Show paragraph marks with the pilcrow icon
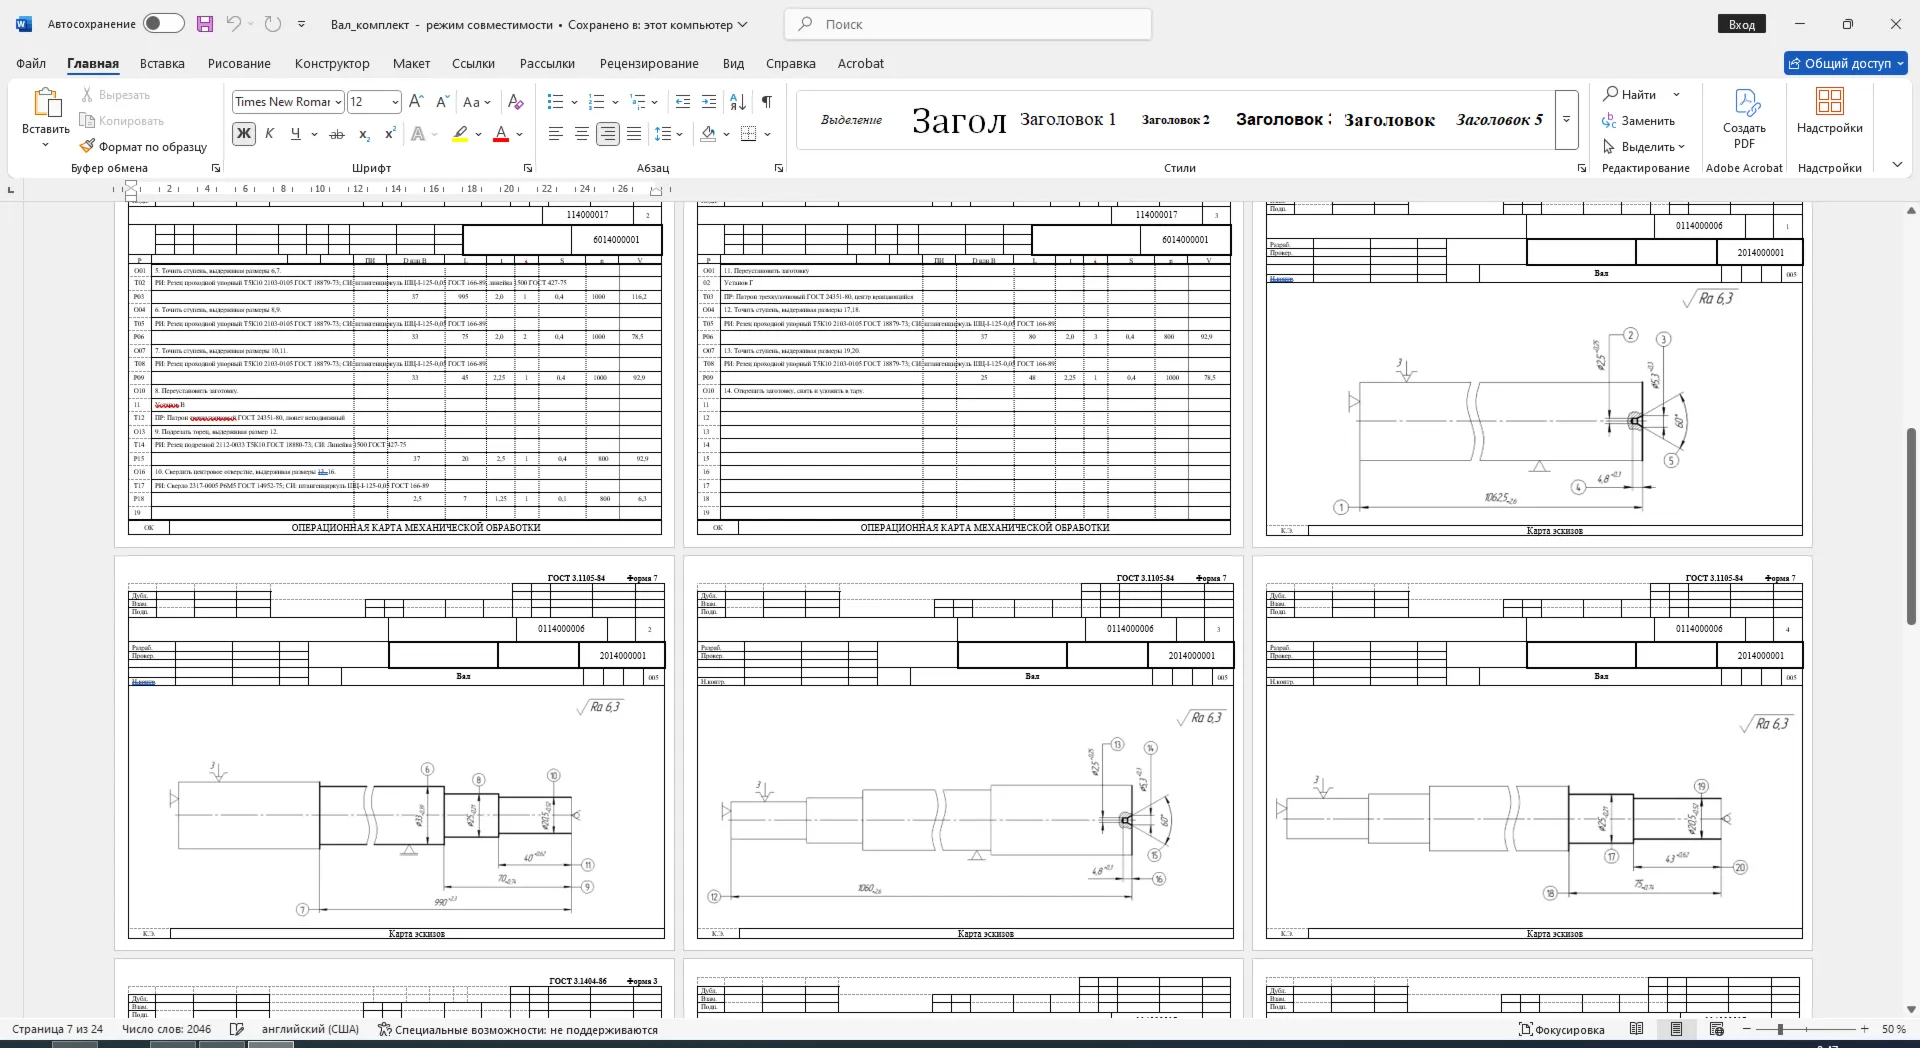The image size is (1920, 1048). click(x=767, y=101)
